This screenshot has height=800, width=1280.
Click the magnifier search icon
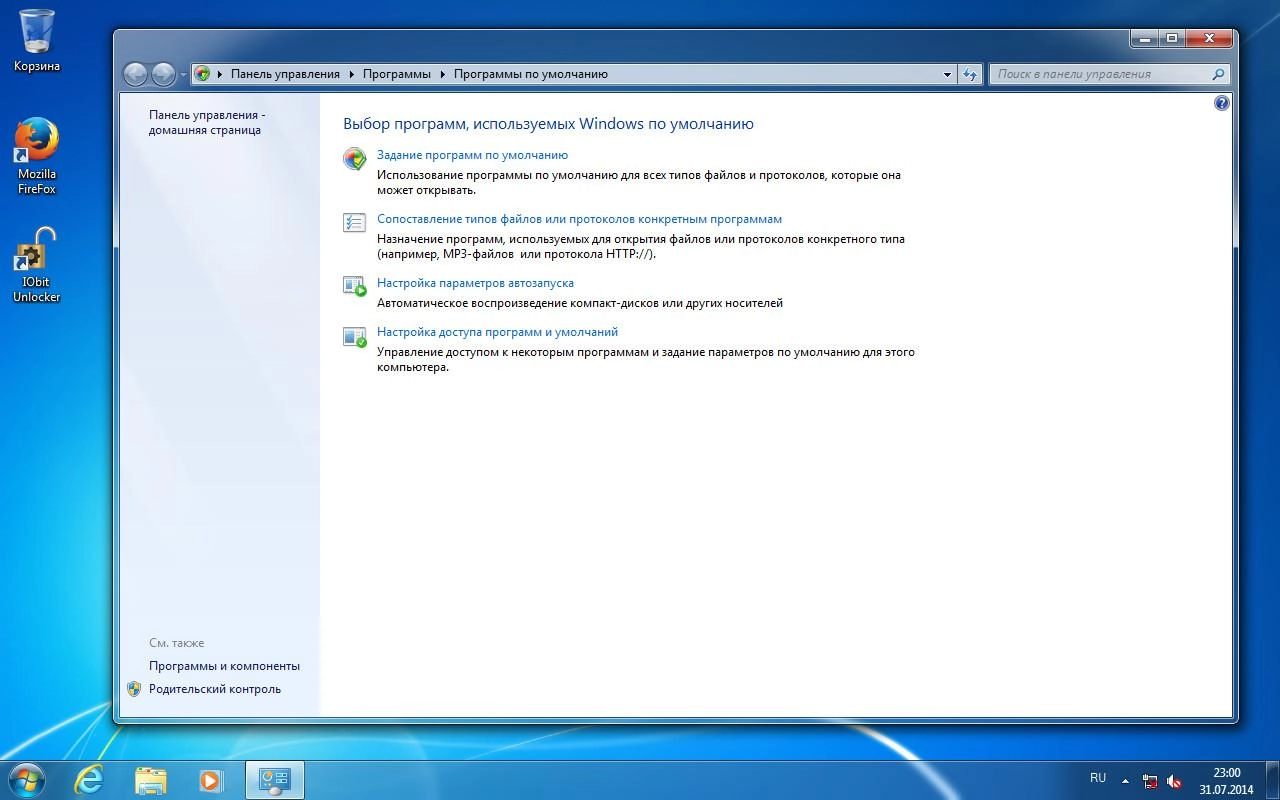point(1218,74)
